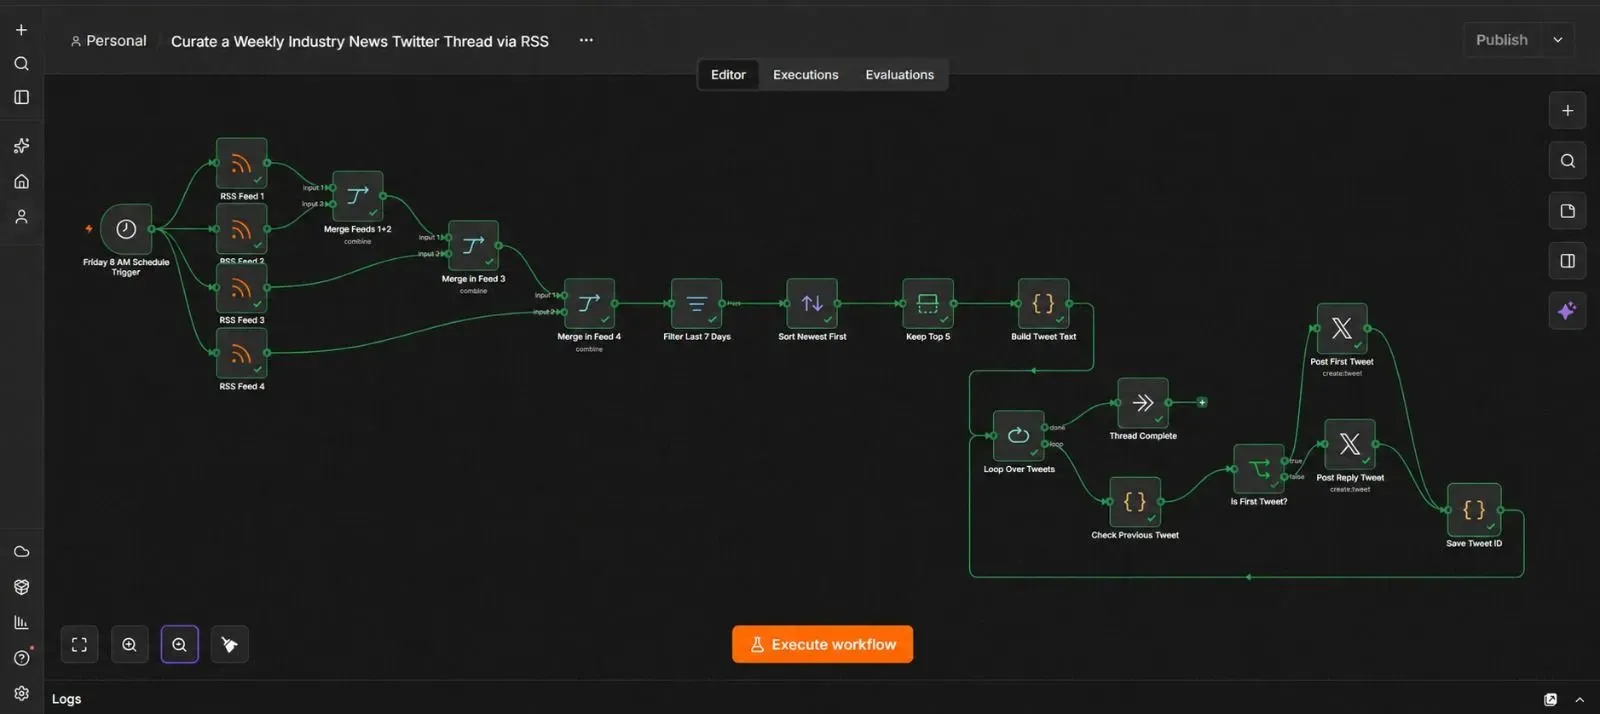This screenshot has height=714, width=1600.
Task: Open help question mark icon
Action: pyautogui.click(x=21, y=658)
